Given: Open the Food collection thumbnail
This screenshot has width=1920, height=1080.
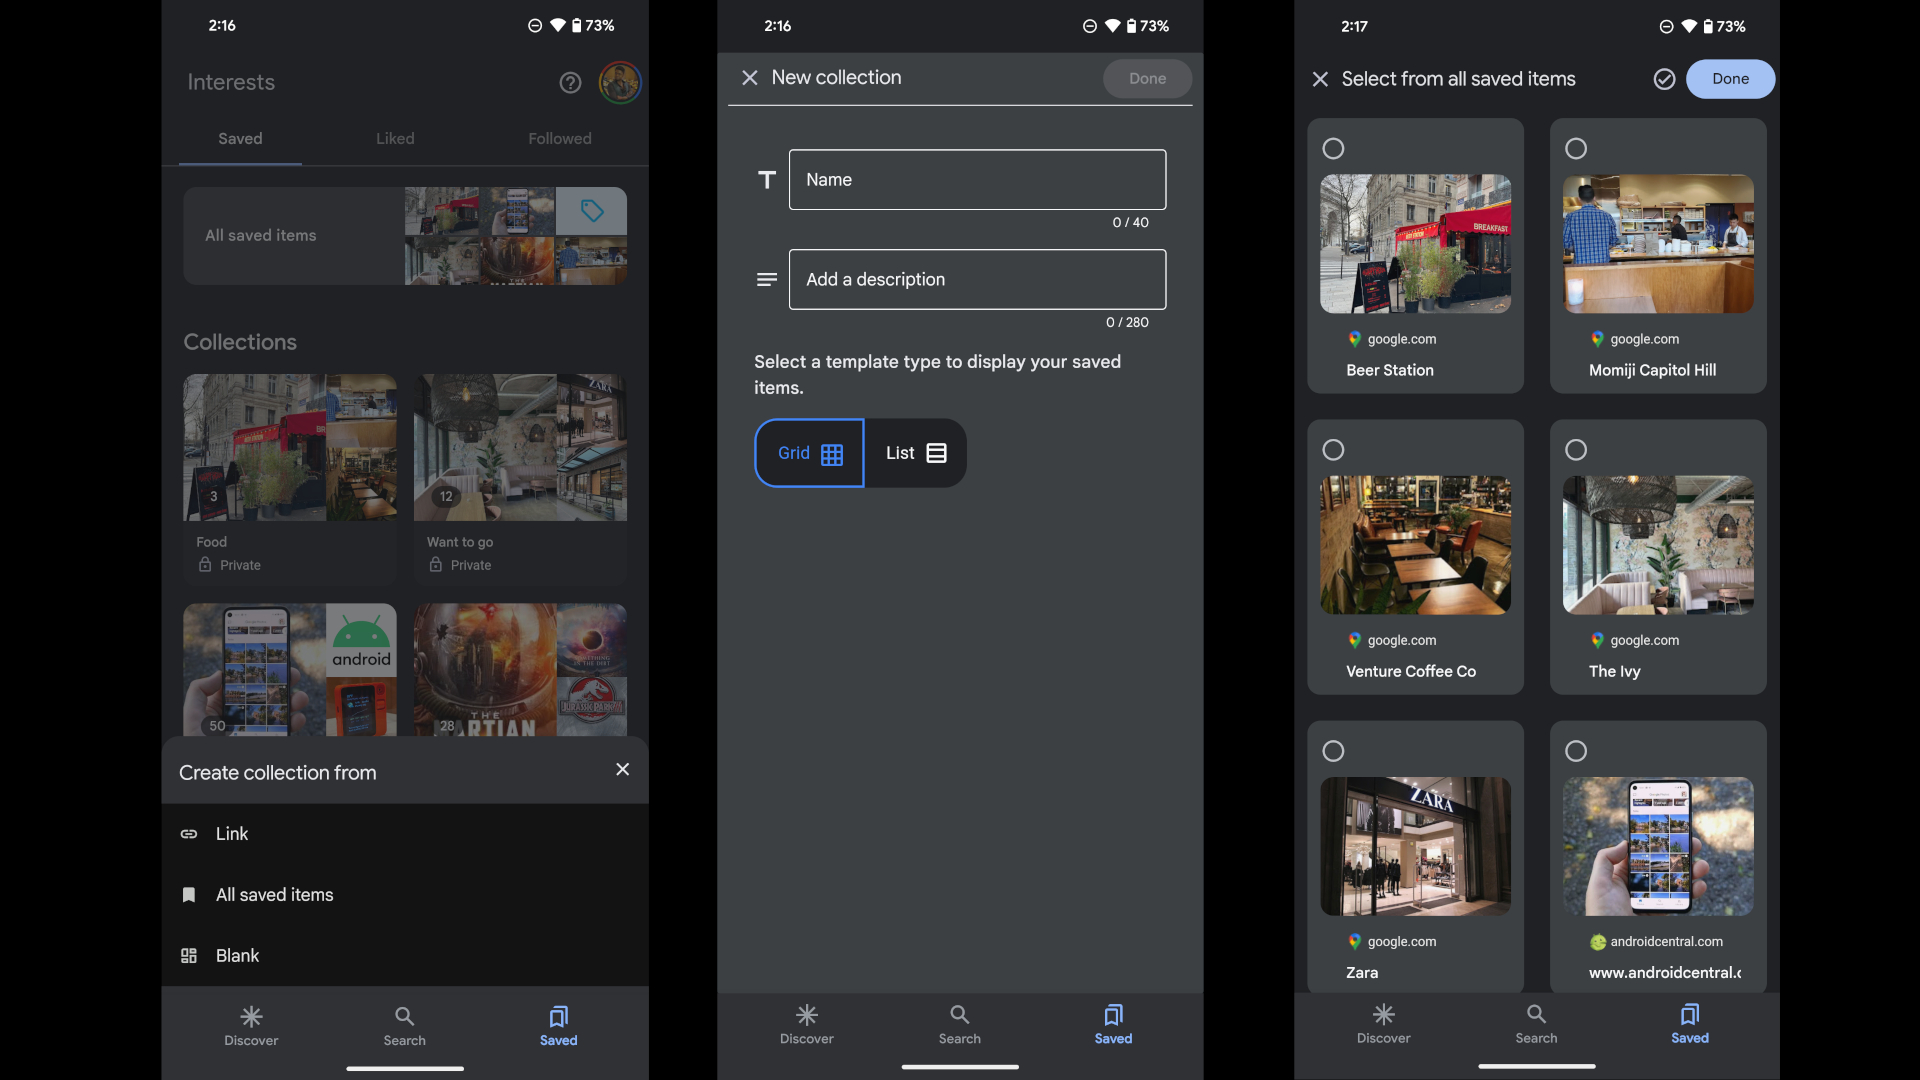Looking at the screenshot, I should (x=290, y=447).
